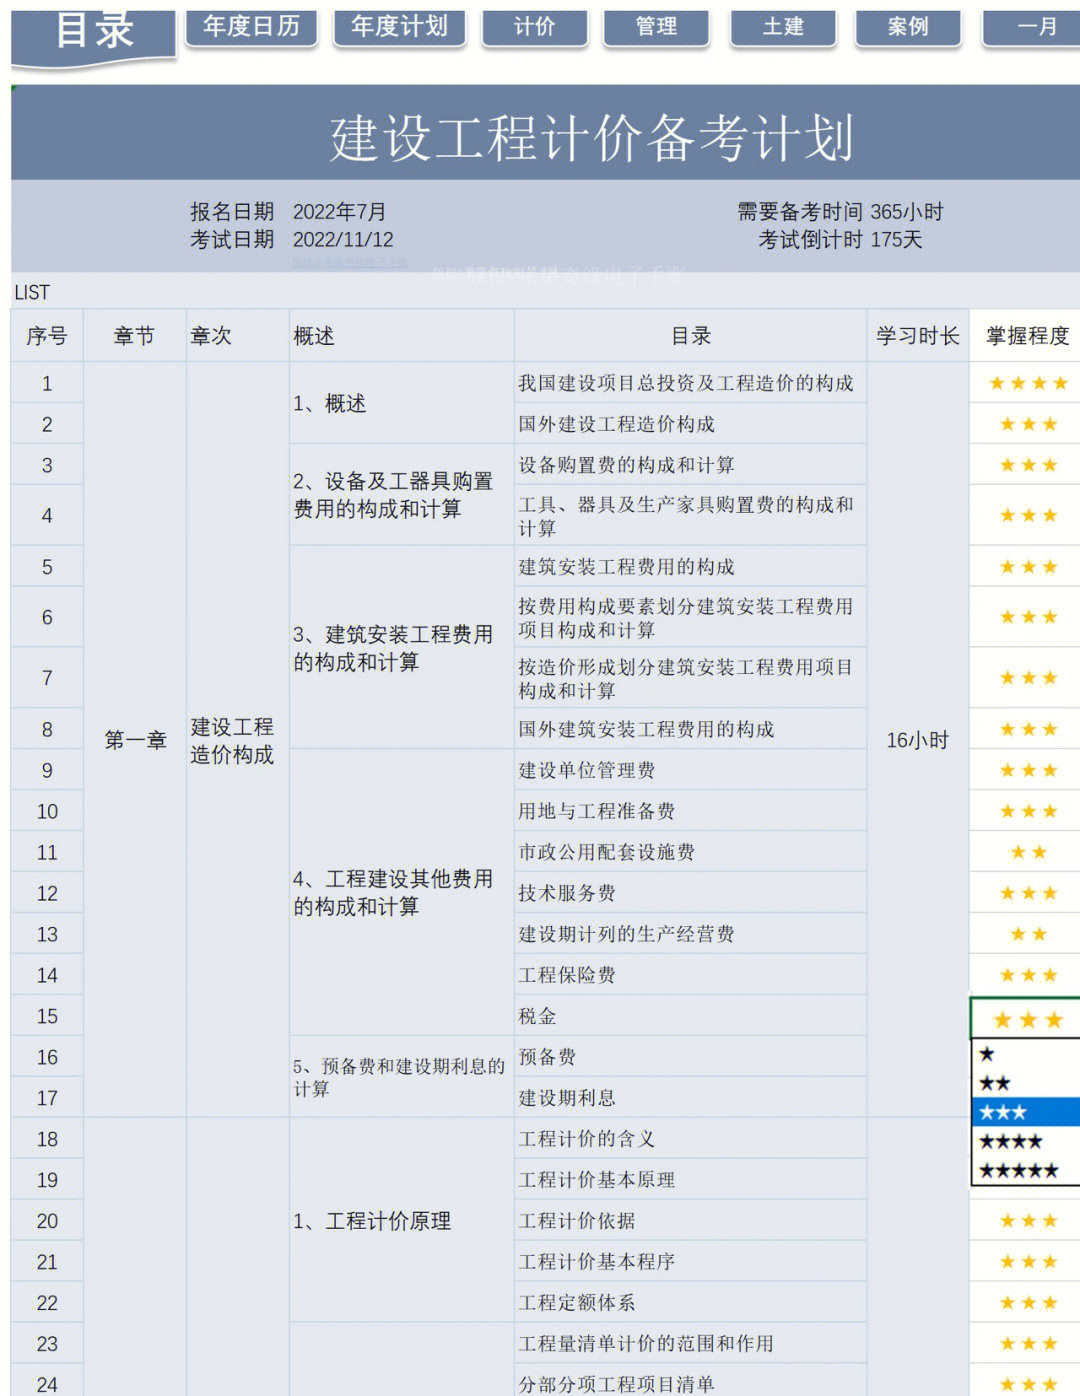Image resolution: width=1080 pixels, height=1396 pixels.
Task: Select the 工程计价的含义 cell
Action: [x=691, y=1139]
